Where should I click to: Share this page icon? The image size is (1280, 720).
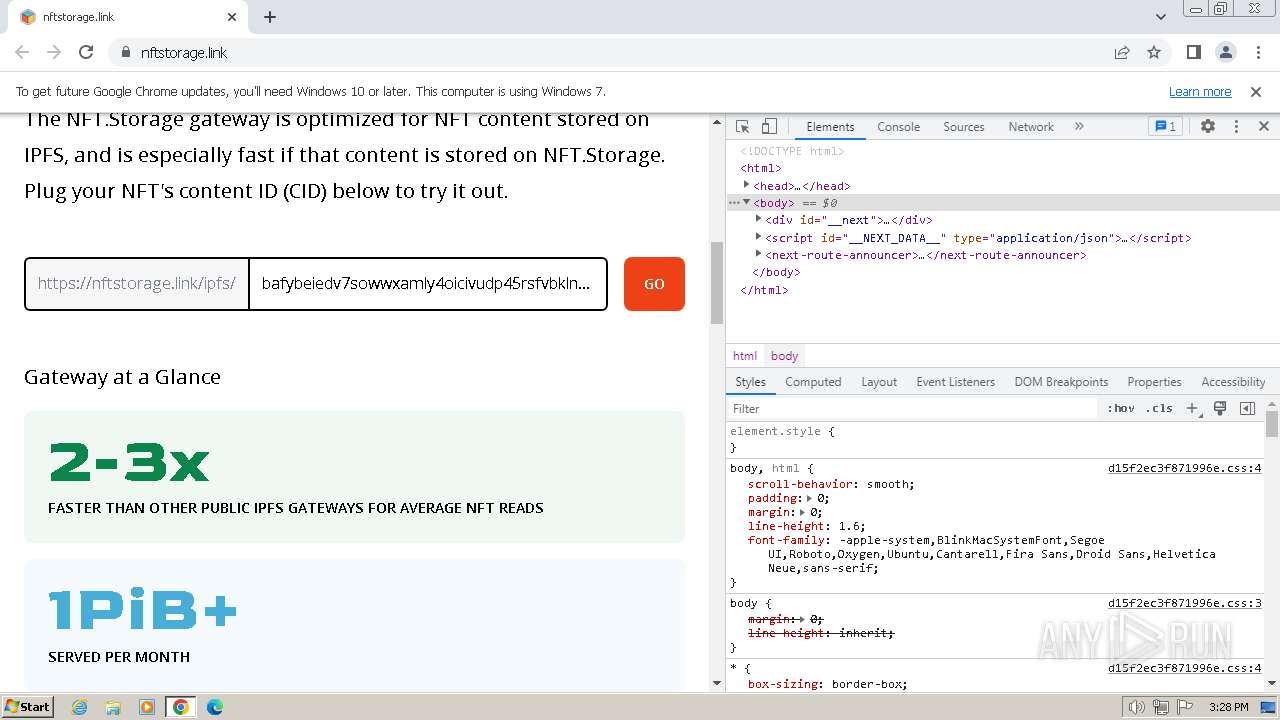1122,52
